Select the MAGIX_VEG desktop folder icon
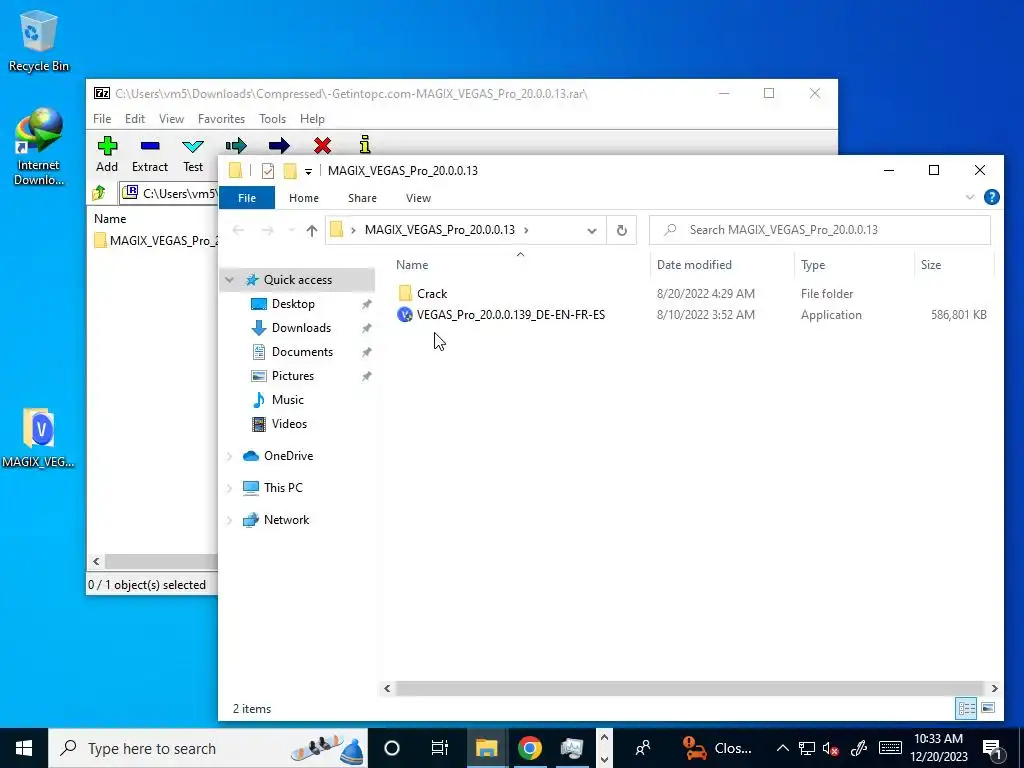 [x=39, y=438]
